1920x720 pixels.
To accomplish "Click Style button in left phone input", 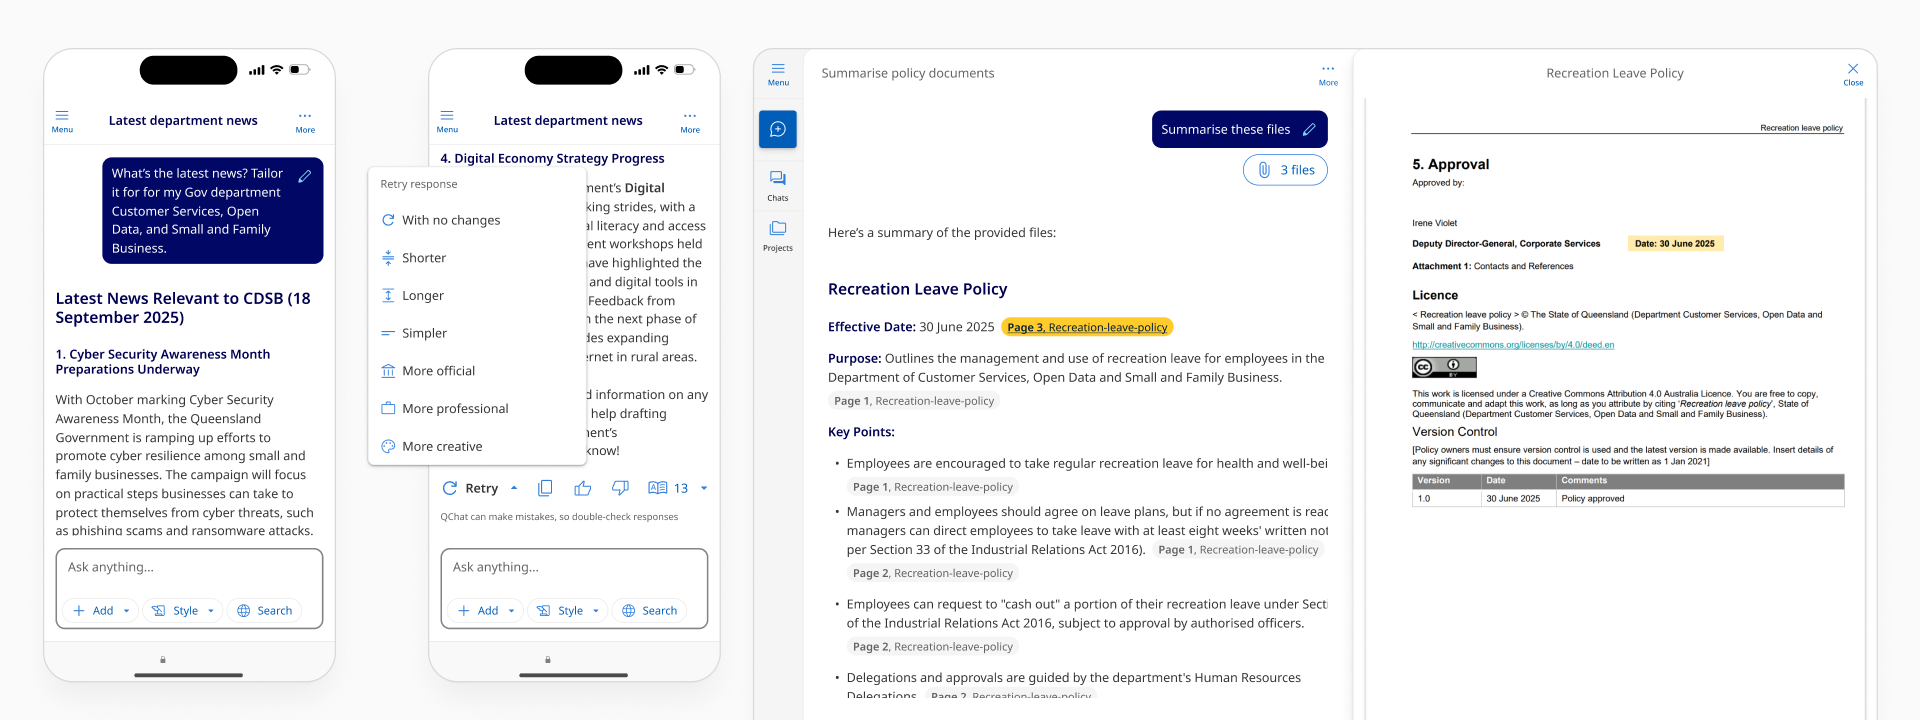I will (x=175, y=611).
